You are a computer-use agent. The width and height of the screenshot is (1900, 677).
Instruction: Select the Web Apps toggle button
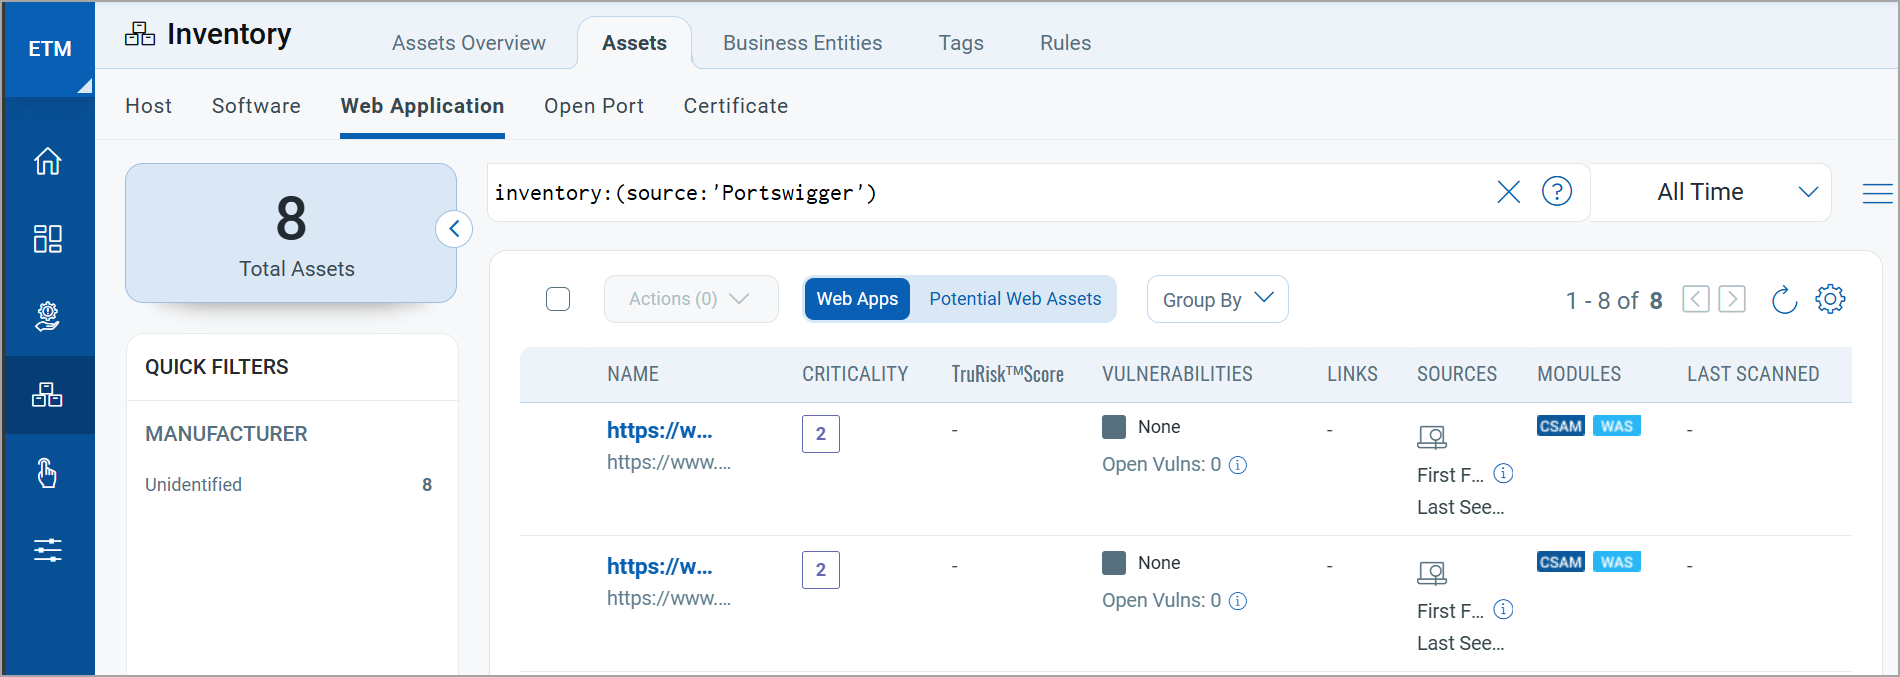[857, 299]
